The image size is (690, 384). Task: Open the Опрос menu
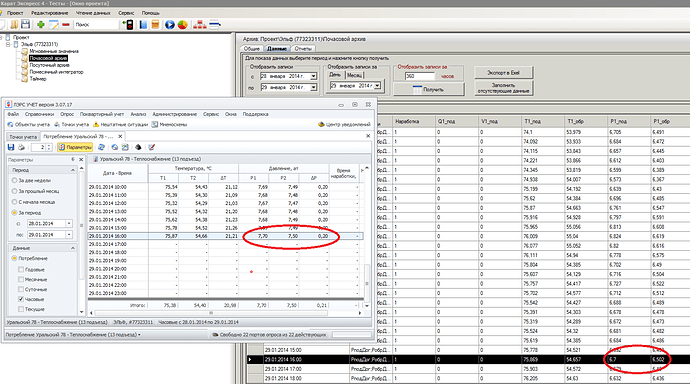pos(67,114)
